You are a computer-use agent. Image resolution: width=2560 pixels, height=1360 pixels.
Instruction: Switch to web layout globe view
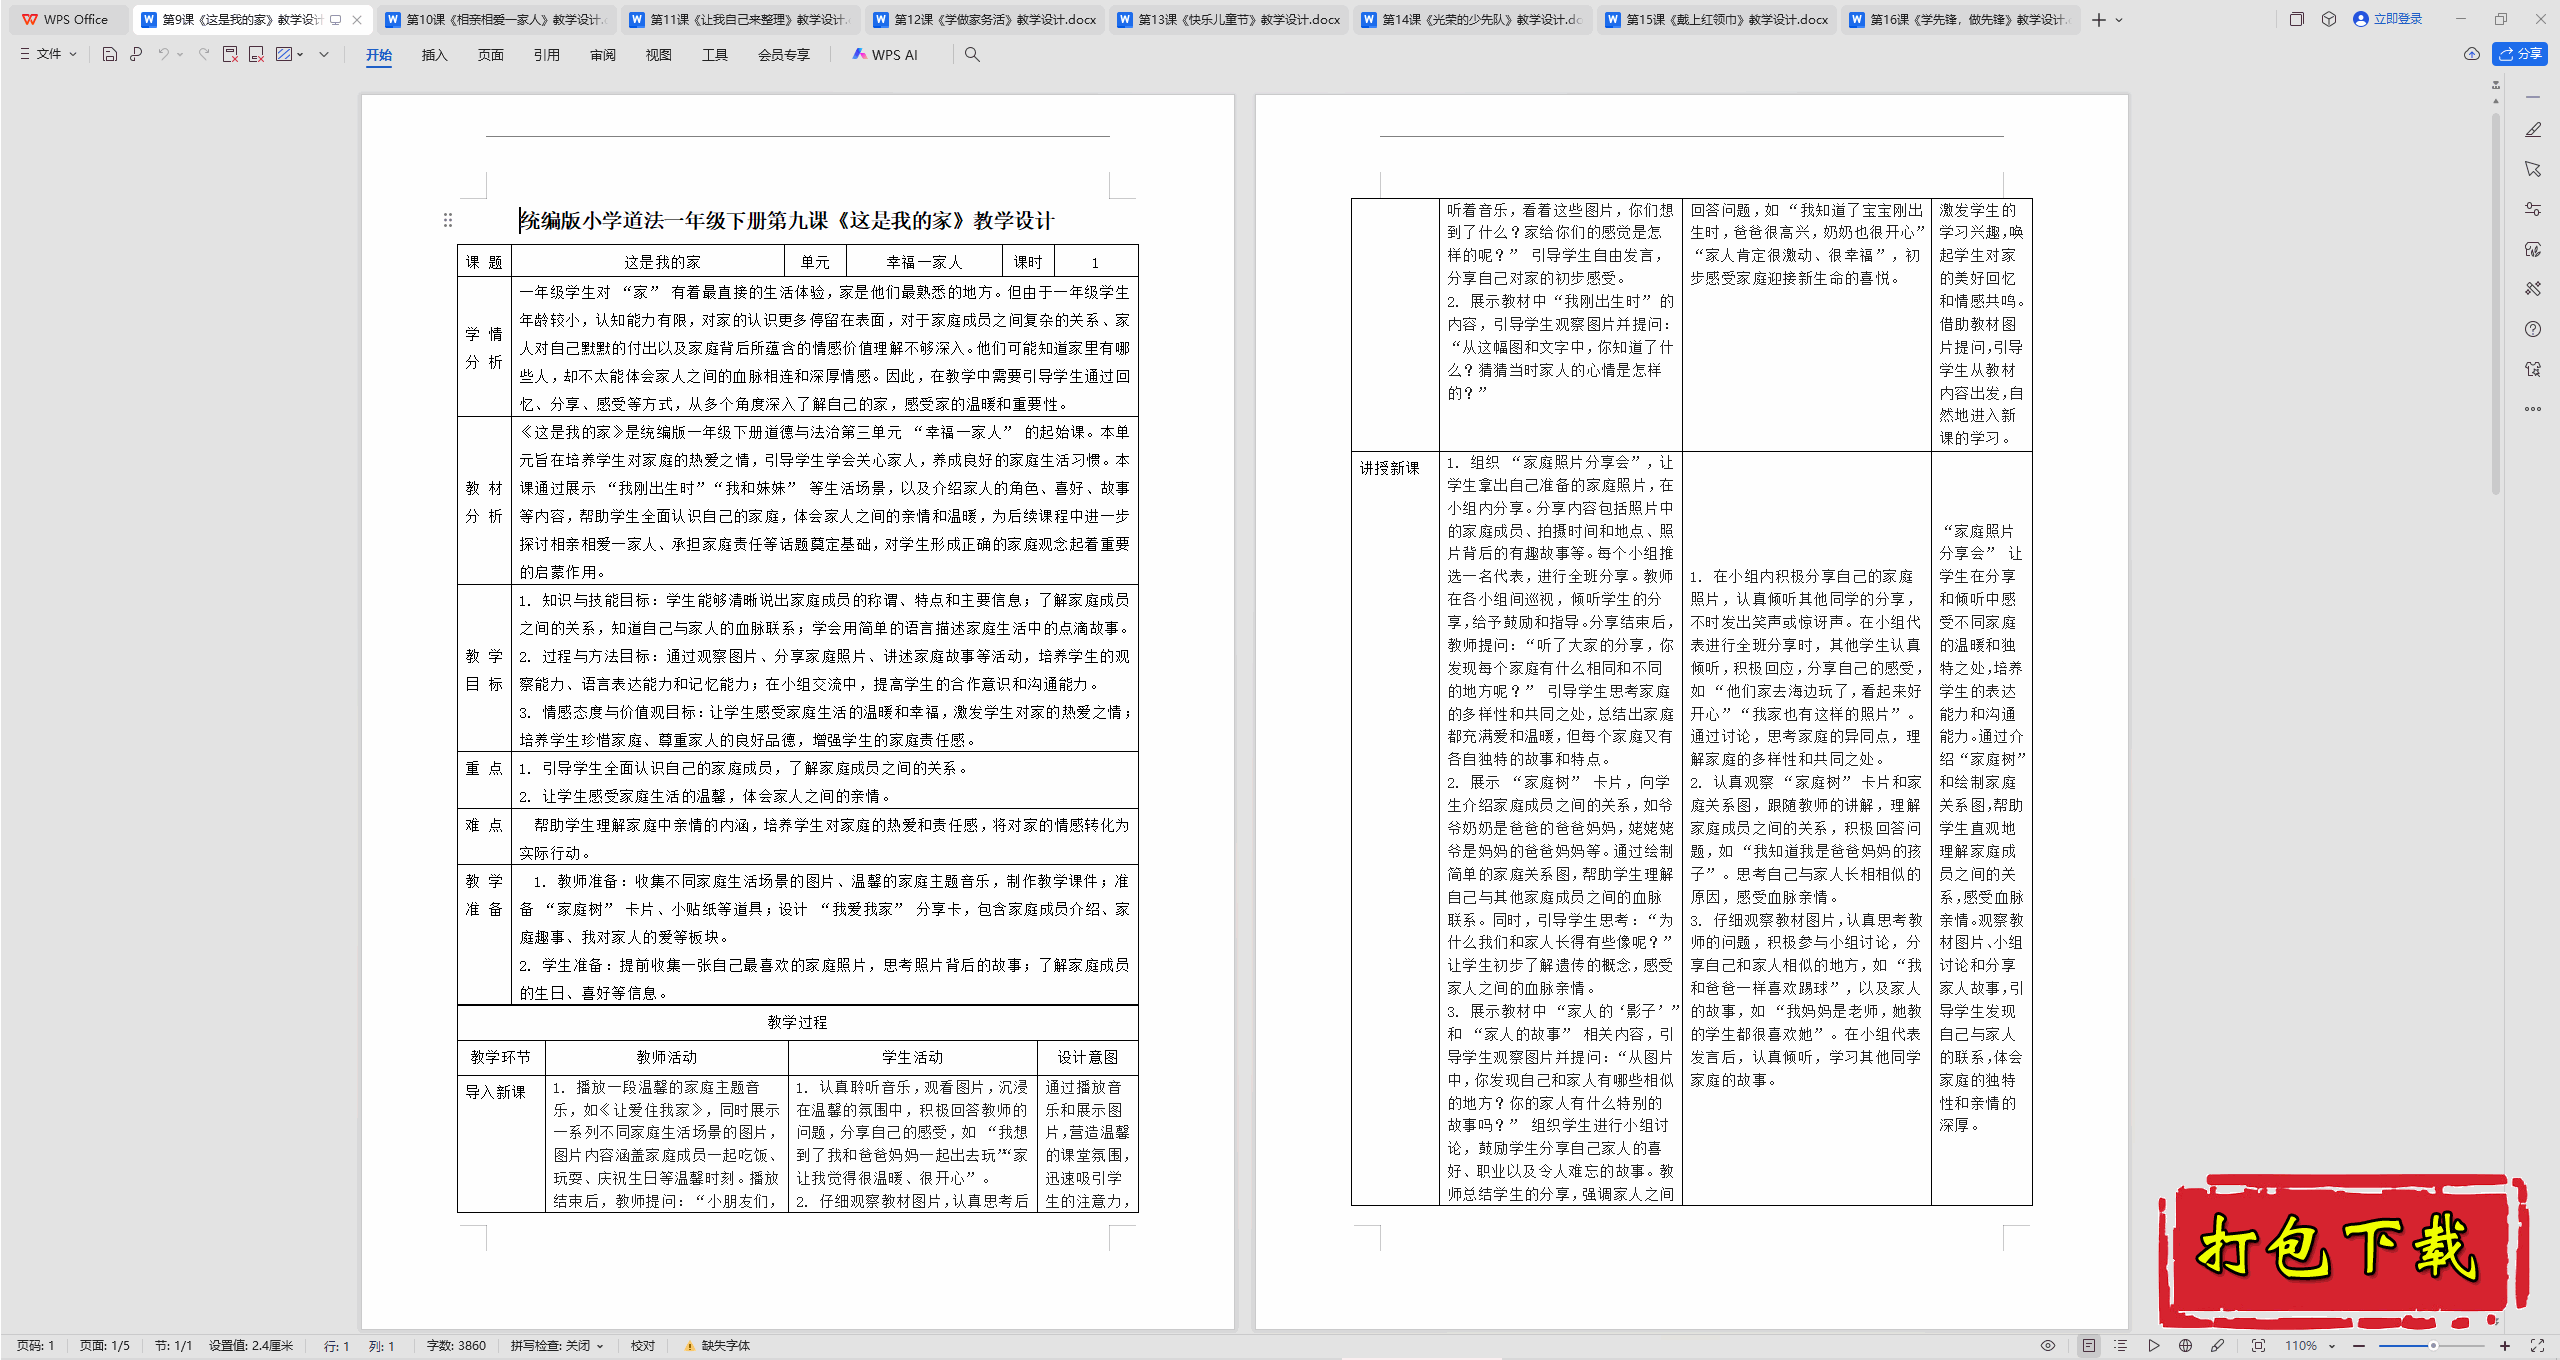click(x=2185, y=1346)
